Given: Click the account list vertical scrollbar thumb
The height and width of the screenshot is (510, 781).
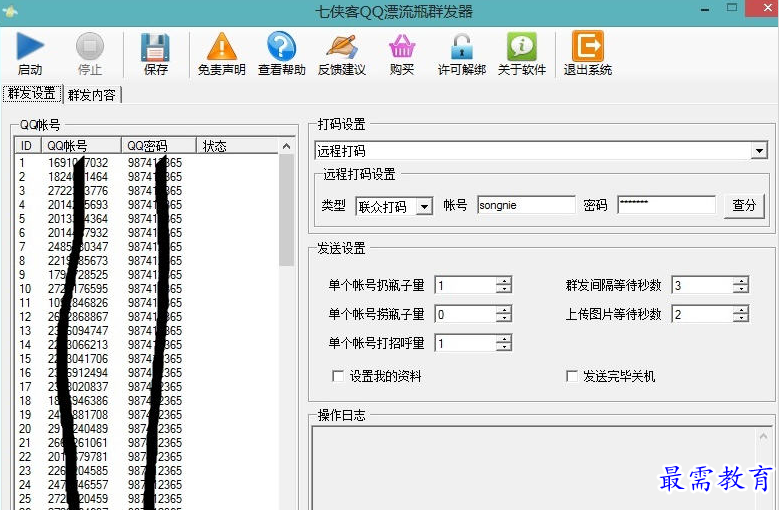Looking at the screenshot, I should [286, 210].
